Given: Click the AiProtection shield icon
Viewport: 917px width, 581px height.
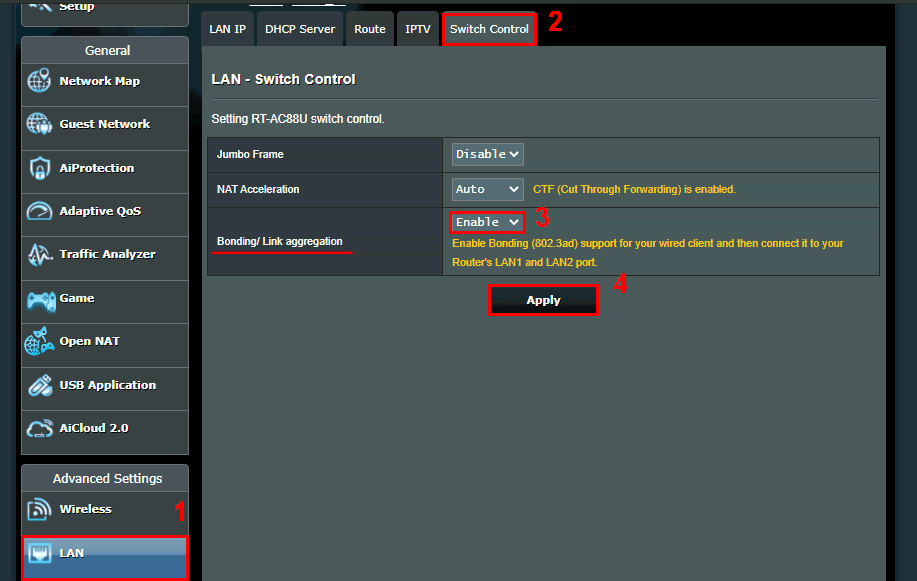Looking at the screenshot, I should click(x=40, y=168).
